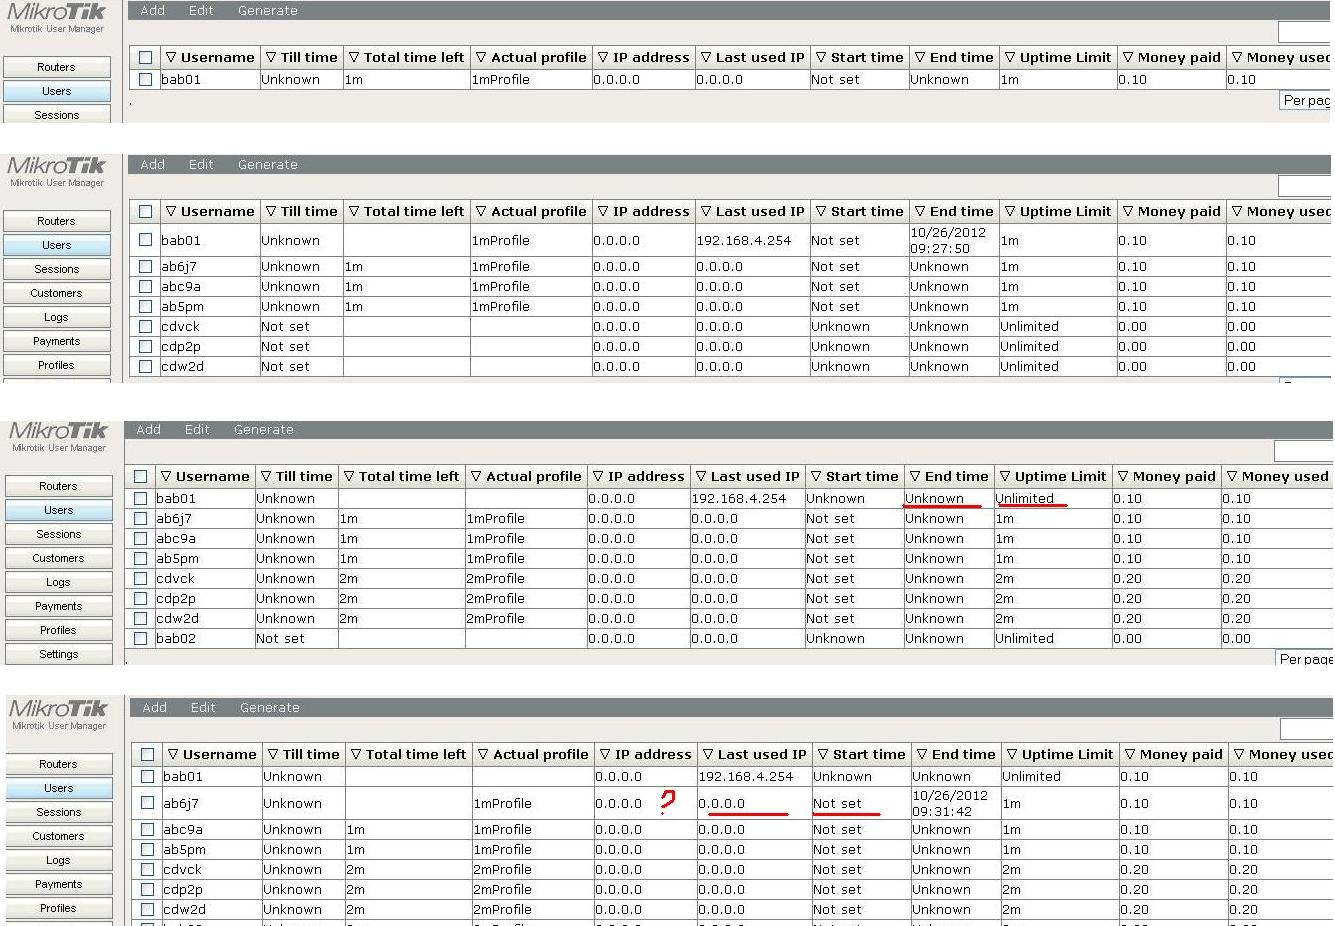Viewport: 1335px width, 926px height.
Task: Click the sort triangle beside Till time, second panel
Action: (x=270, y=211)
